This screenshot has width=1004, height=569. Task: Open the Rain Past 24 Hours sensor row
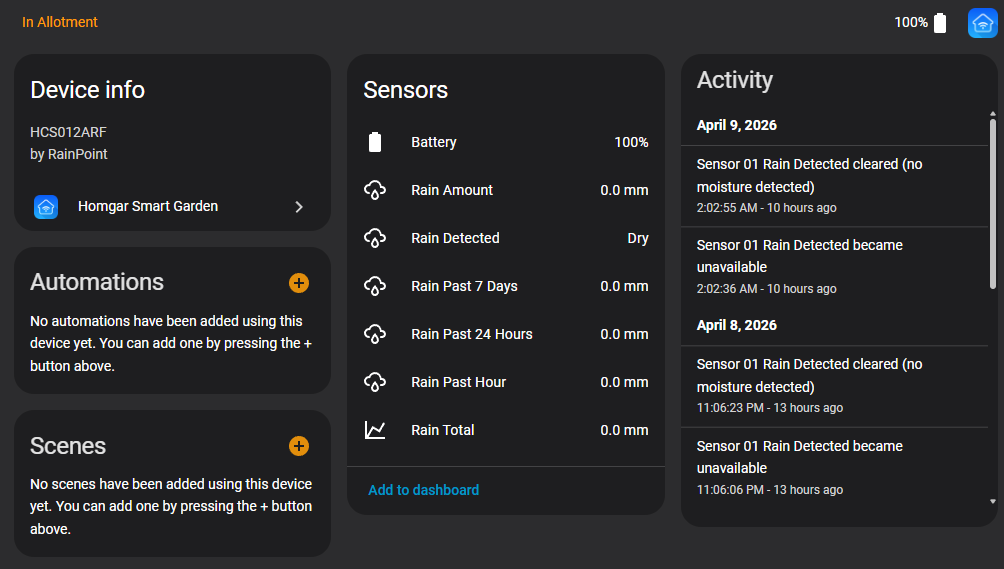click(506, 334)
